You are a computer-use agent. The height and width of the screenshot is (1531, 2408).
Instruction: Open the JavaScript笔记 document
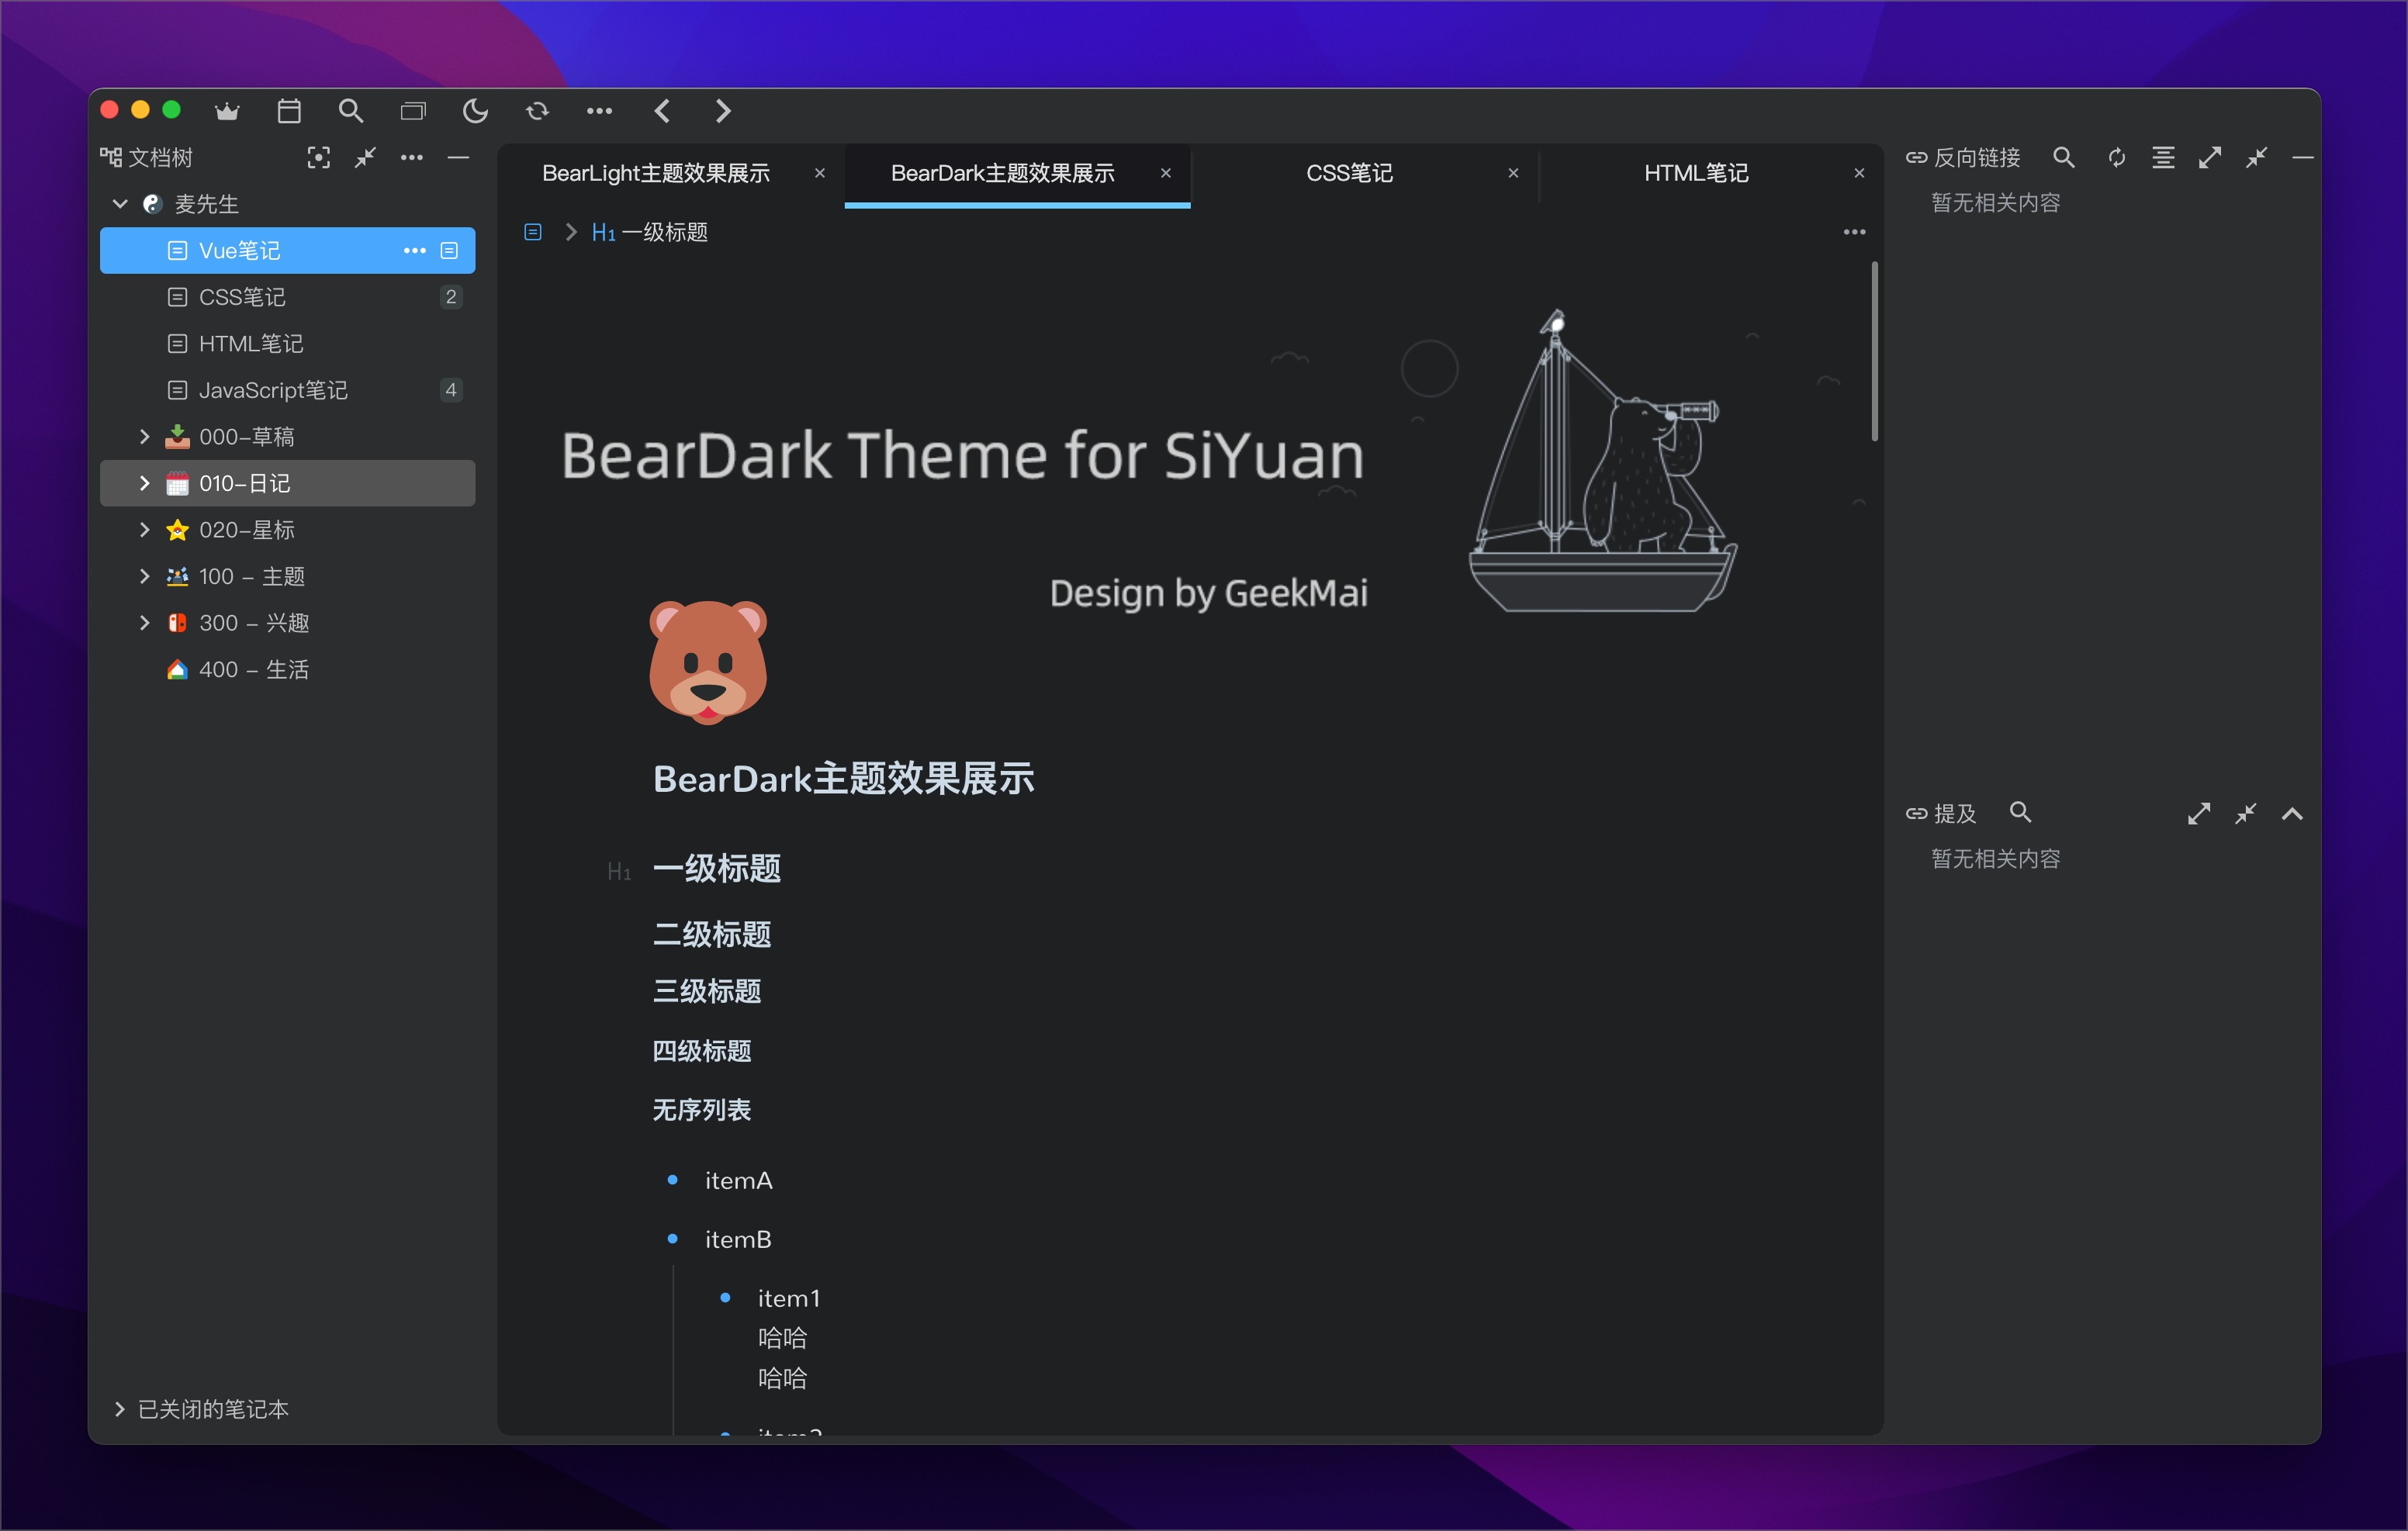[273, 390]
